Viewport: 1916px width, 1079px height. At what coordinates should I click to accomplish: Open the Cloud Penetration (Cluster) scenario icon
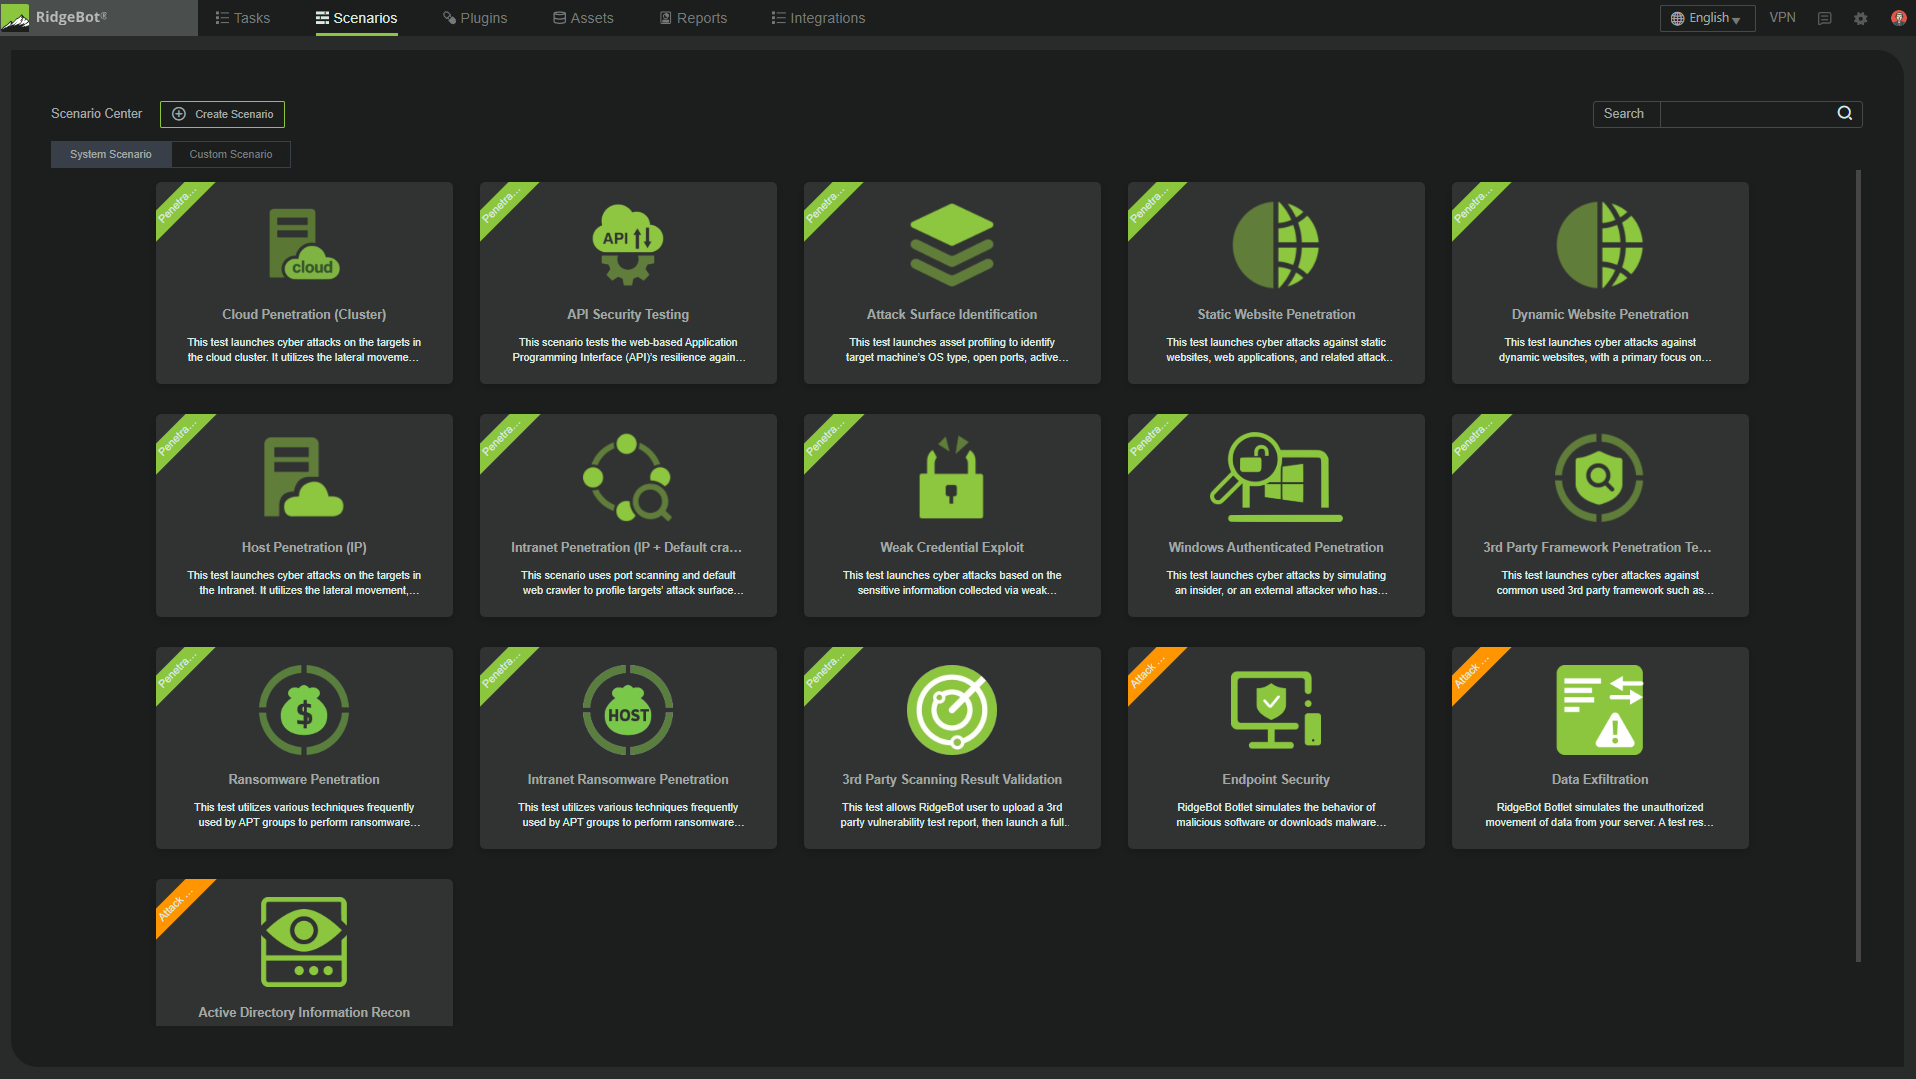click(303, 245)
